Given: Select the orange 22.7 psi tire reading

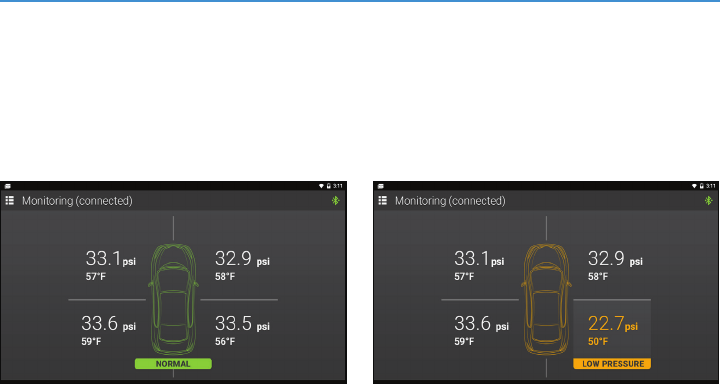Looking at the screenshot, I should [x=613, y=324].
